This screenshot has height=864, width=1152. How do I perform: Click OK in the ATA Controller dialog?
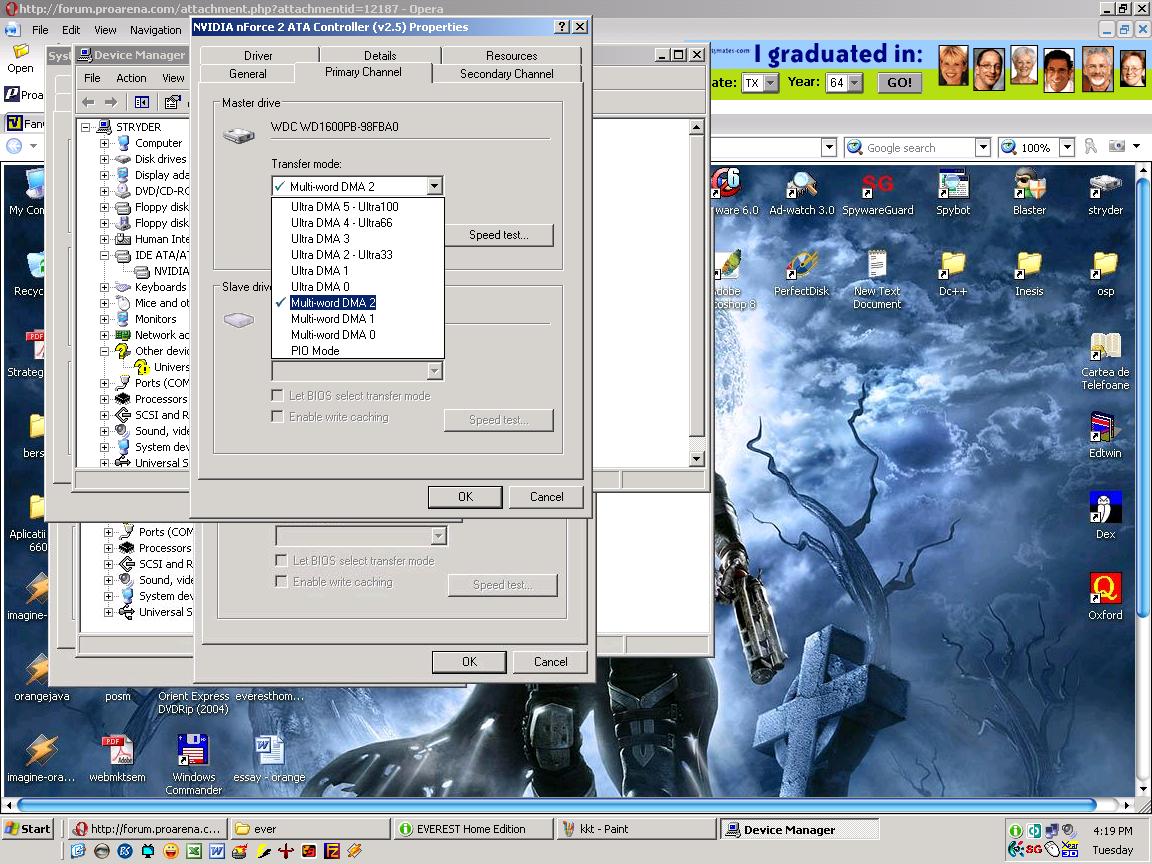[465, 497]
